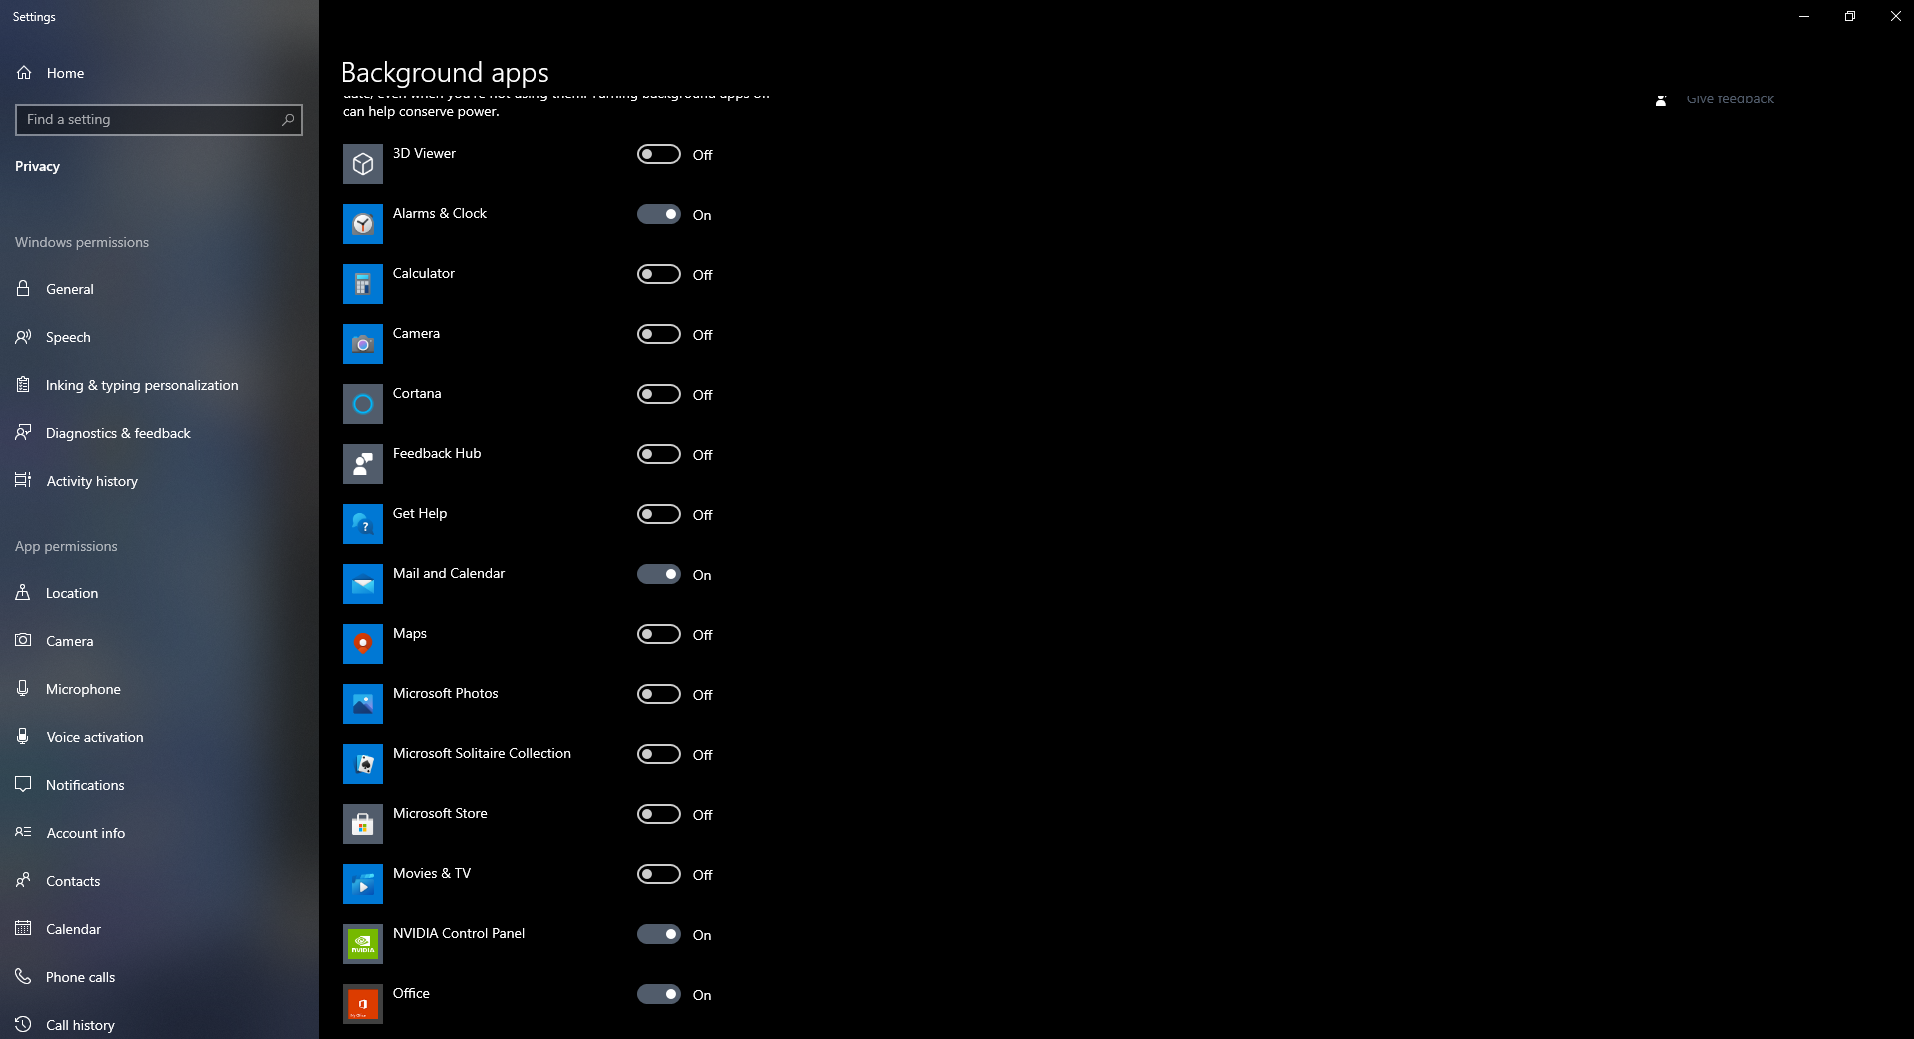Click the search magnifier icon in Find a setting
The width and height of the screenshot is (1914, 1039).
288,120
